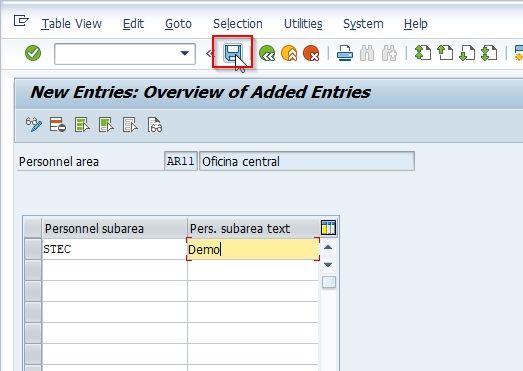523x371 pixels.
Task: Open the Table View menu
Action: pos(71,24)
